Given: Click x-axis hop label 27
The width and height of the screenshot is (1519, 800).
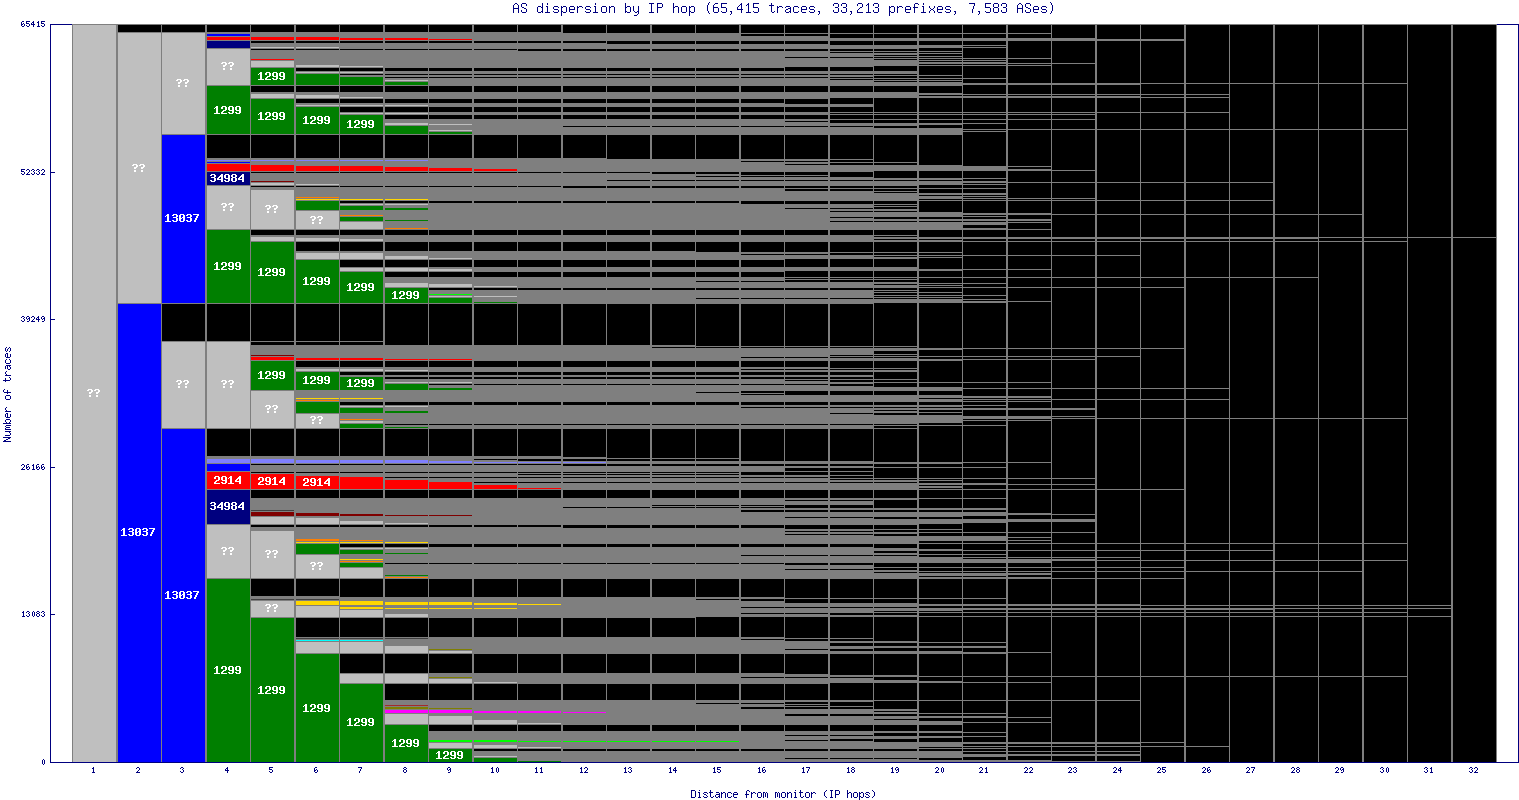Looking at the screenshot, I should pos(1251,771).
